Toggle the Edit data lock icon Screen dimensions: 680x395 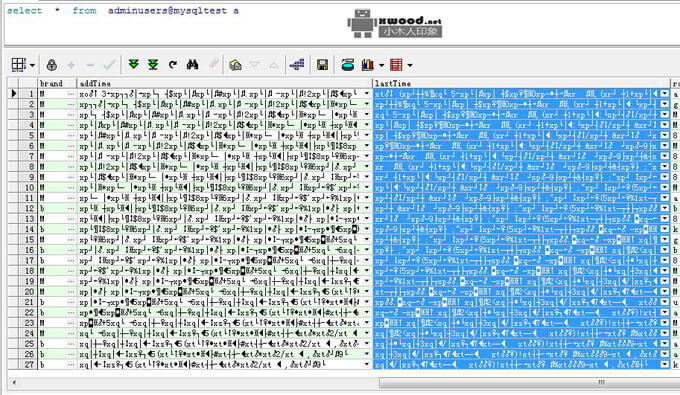coord(52,65)
